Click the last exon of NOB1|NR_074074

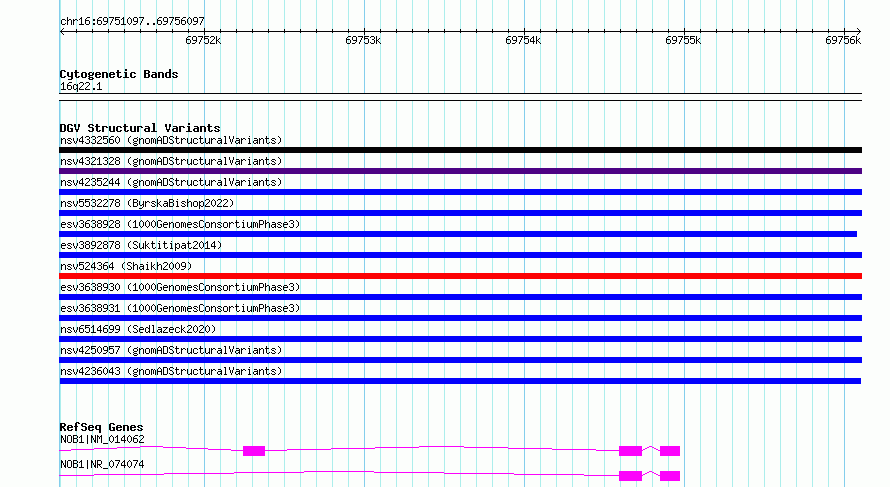(670, 476)
